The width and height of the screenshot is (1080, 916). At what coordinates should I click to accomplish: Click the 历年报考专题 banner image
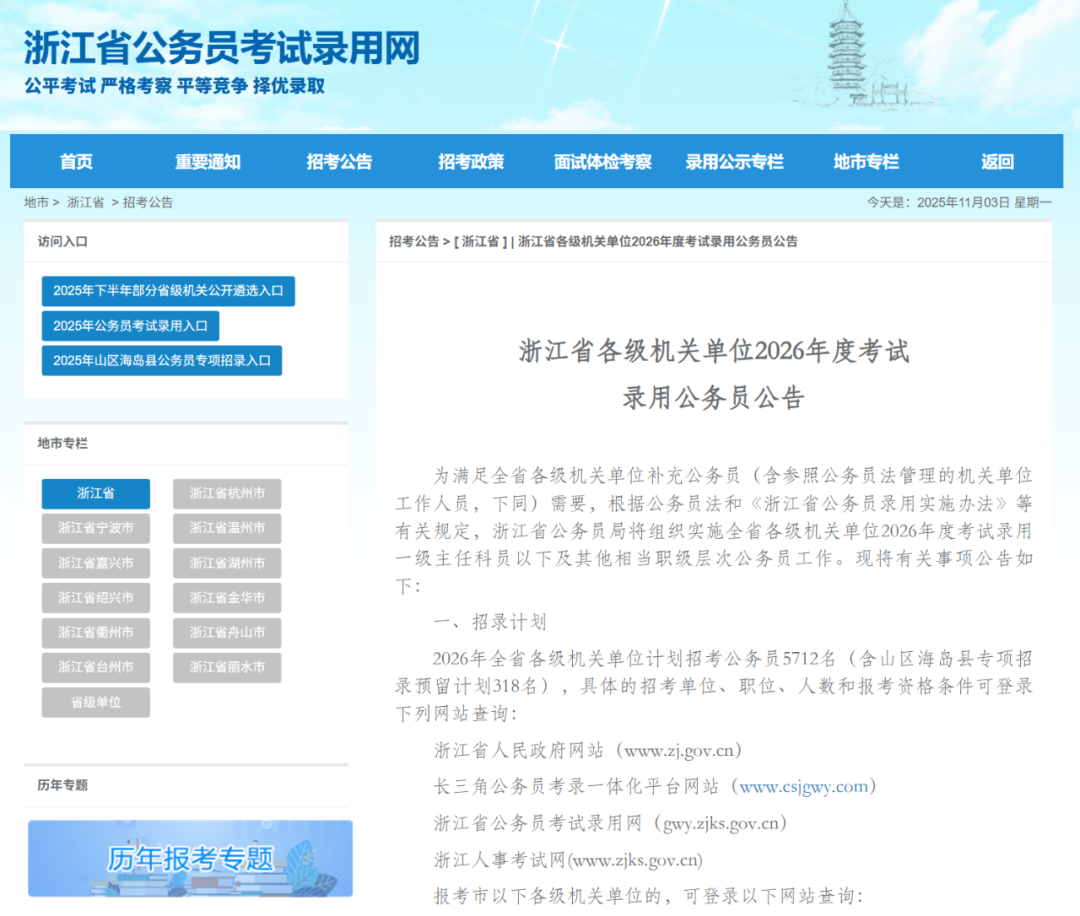pos(190,858)
